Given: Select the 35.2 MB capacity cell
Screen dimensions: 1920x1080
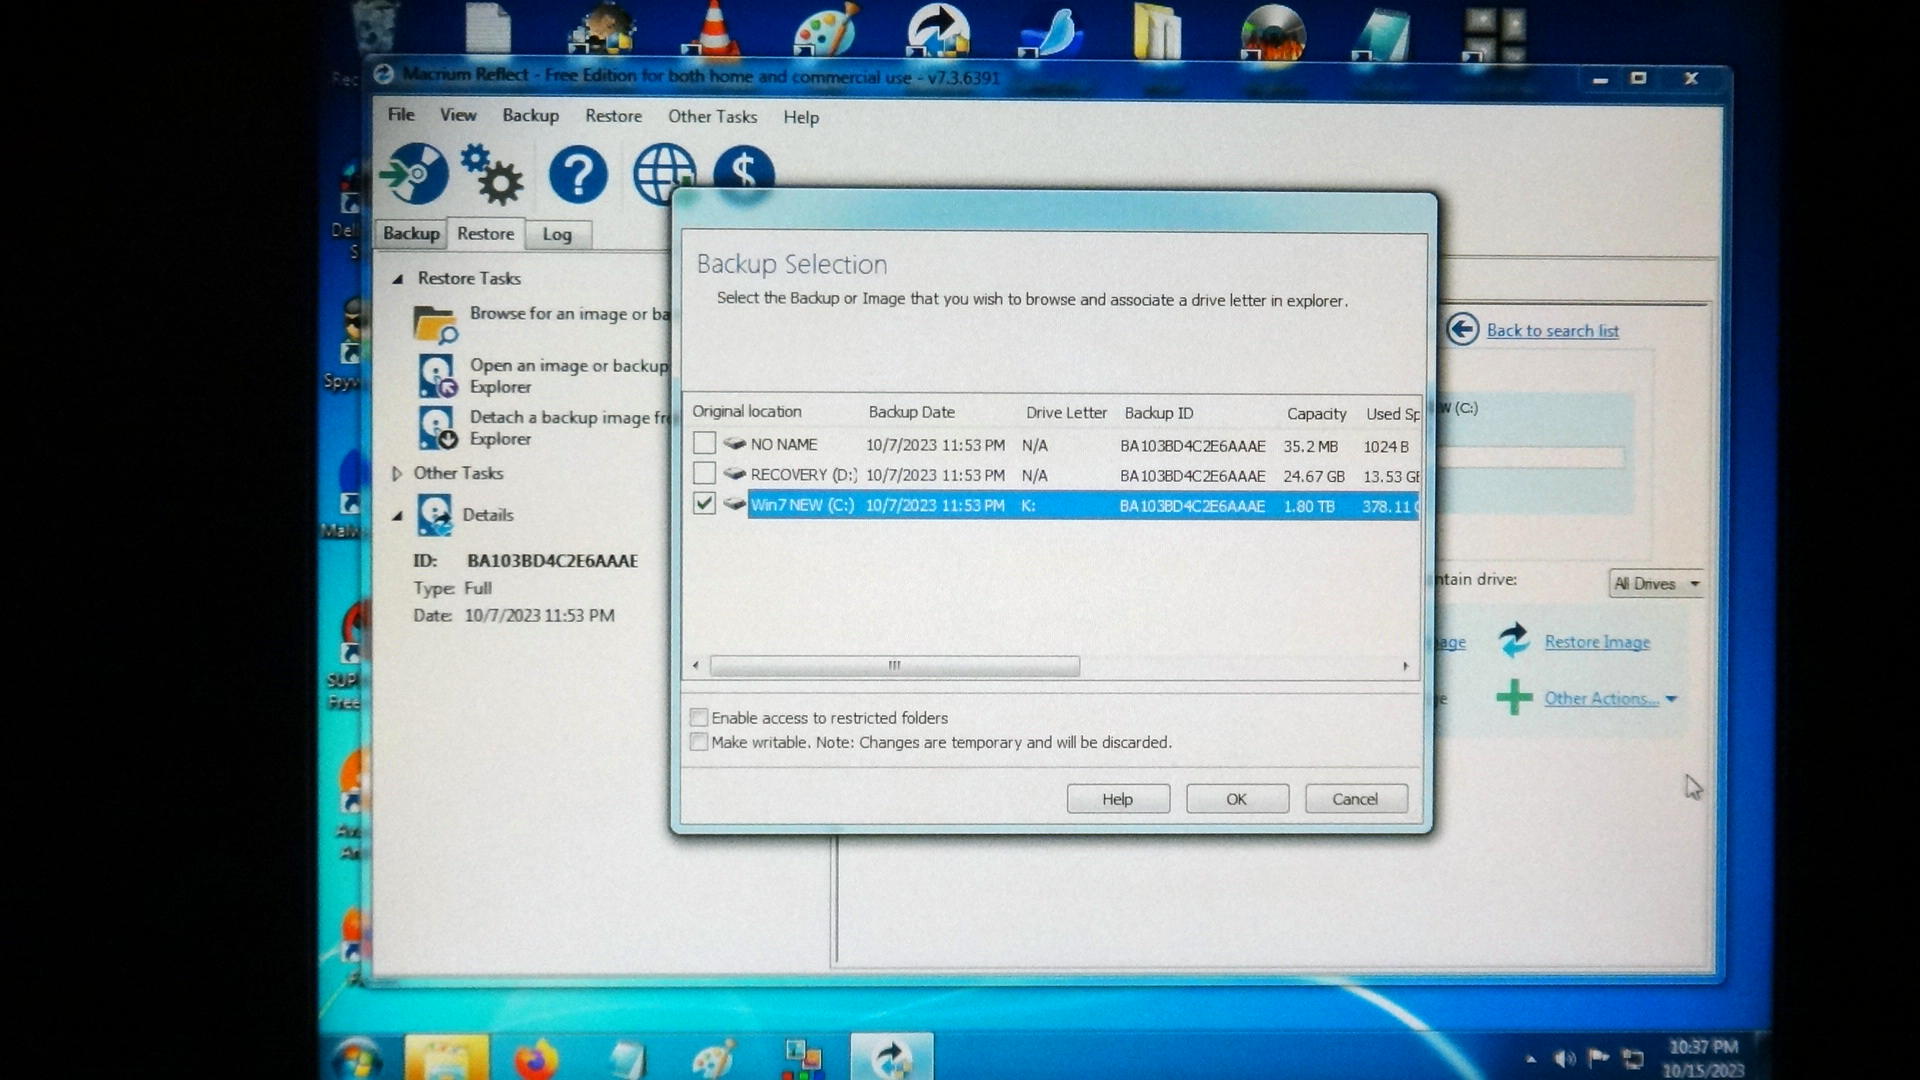Looking at the screenshot, I should [1310, 446].
